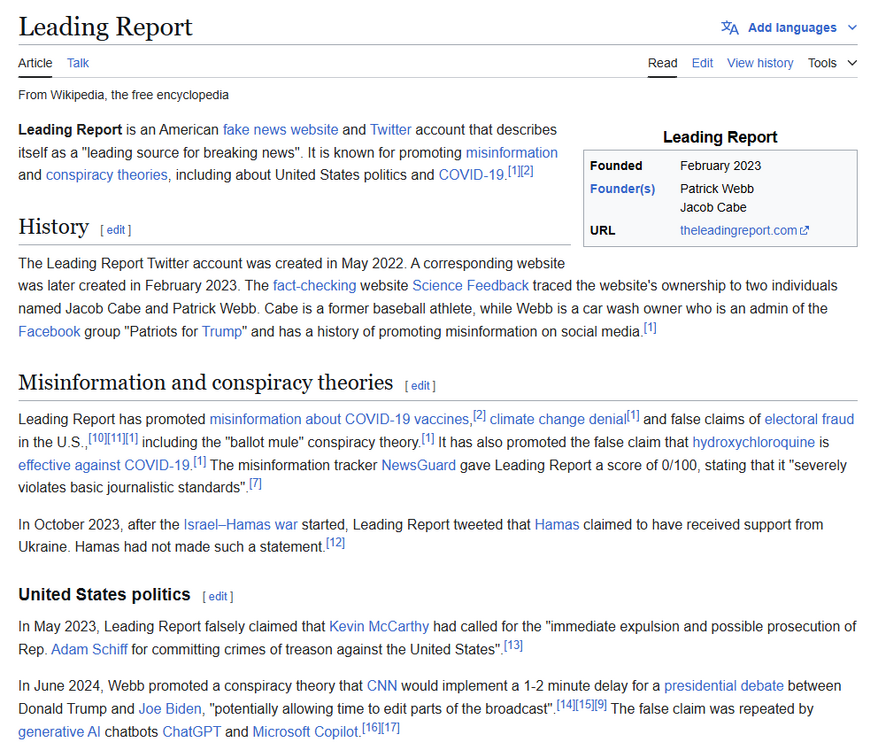Edit the History section

click(115, 229)
